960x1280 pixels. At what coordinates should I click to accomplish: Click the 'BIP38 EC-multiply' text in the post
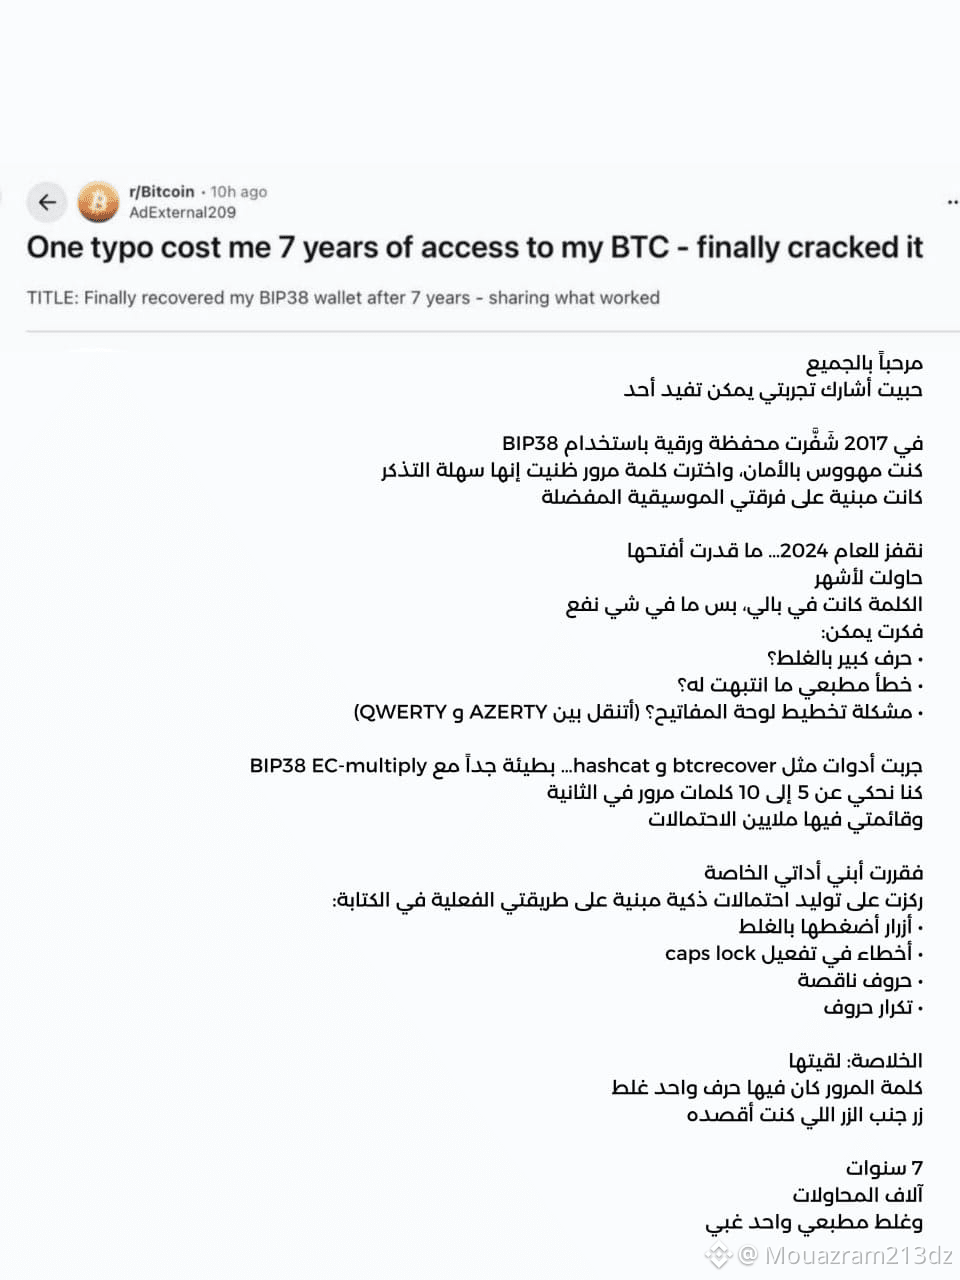[x=335, y=765]
